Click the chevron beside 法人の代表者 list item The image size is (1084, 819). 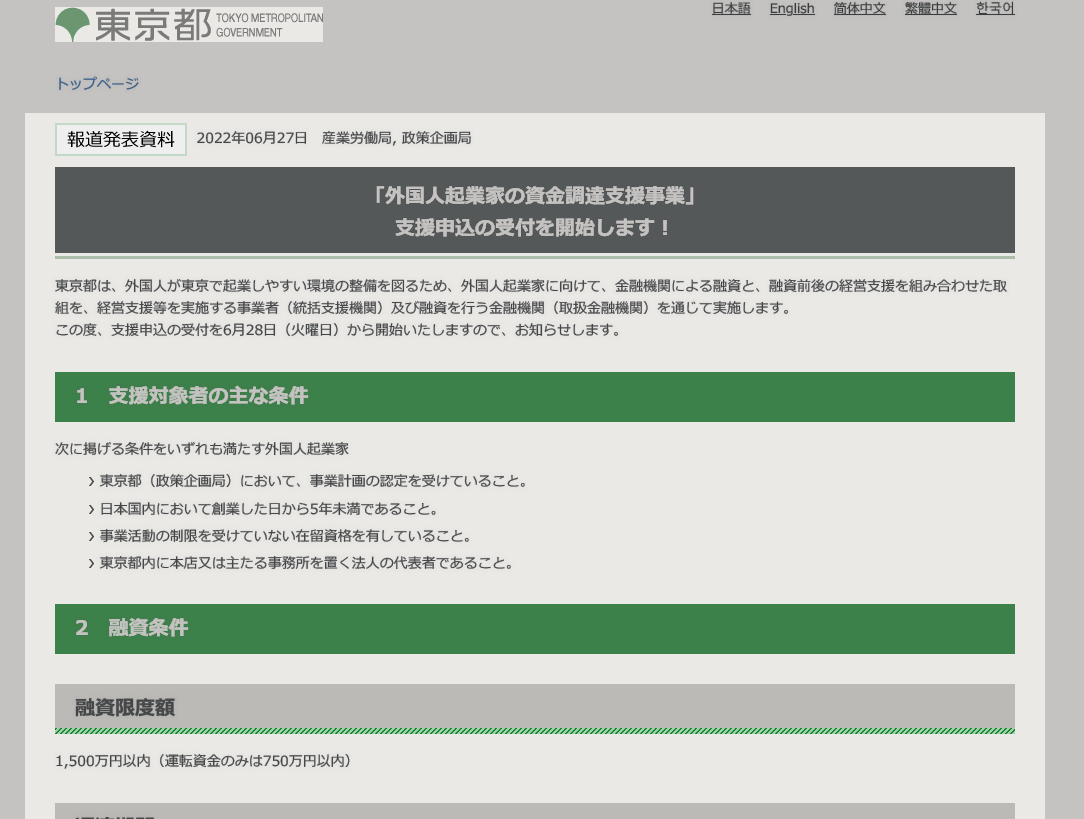click(x=92, y=564)
